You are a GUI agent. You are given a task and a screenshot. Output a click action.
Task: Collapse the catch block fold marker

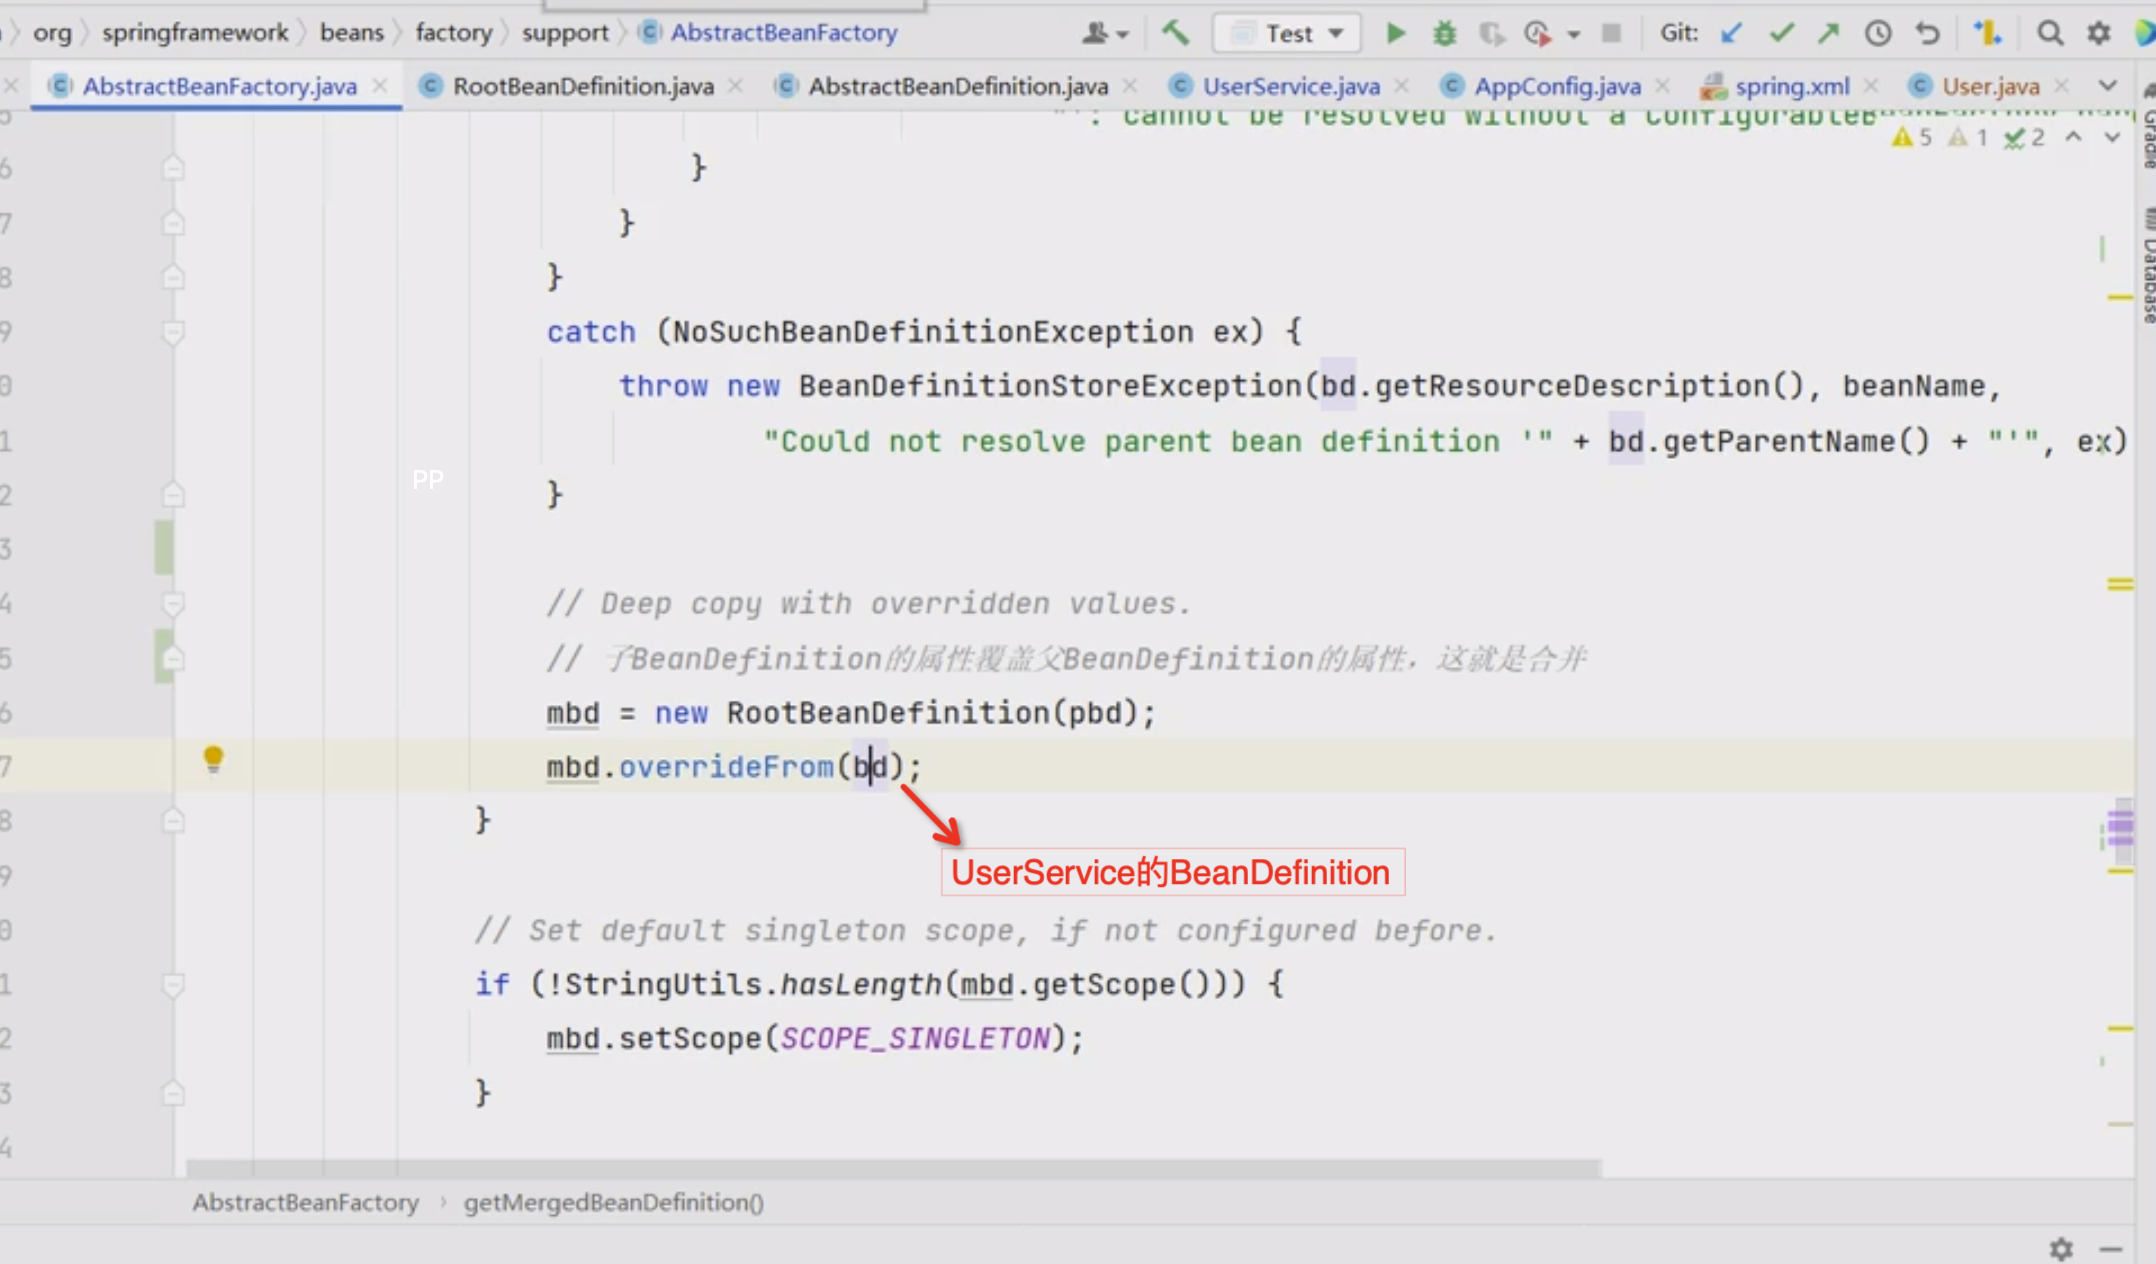pyautogui.click(x=173, y=332)
